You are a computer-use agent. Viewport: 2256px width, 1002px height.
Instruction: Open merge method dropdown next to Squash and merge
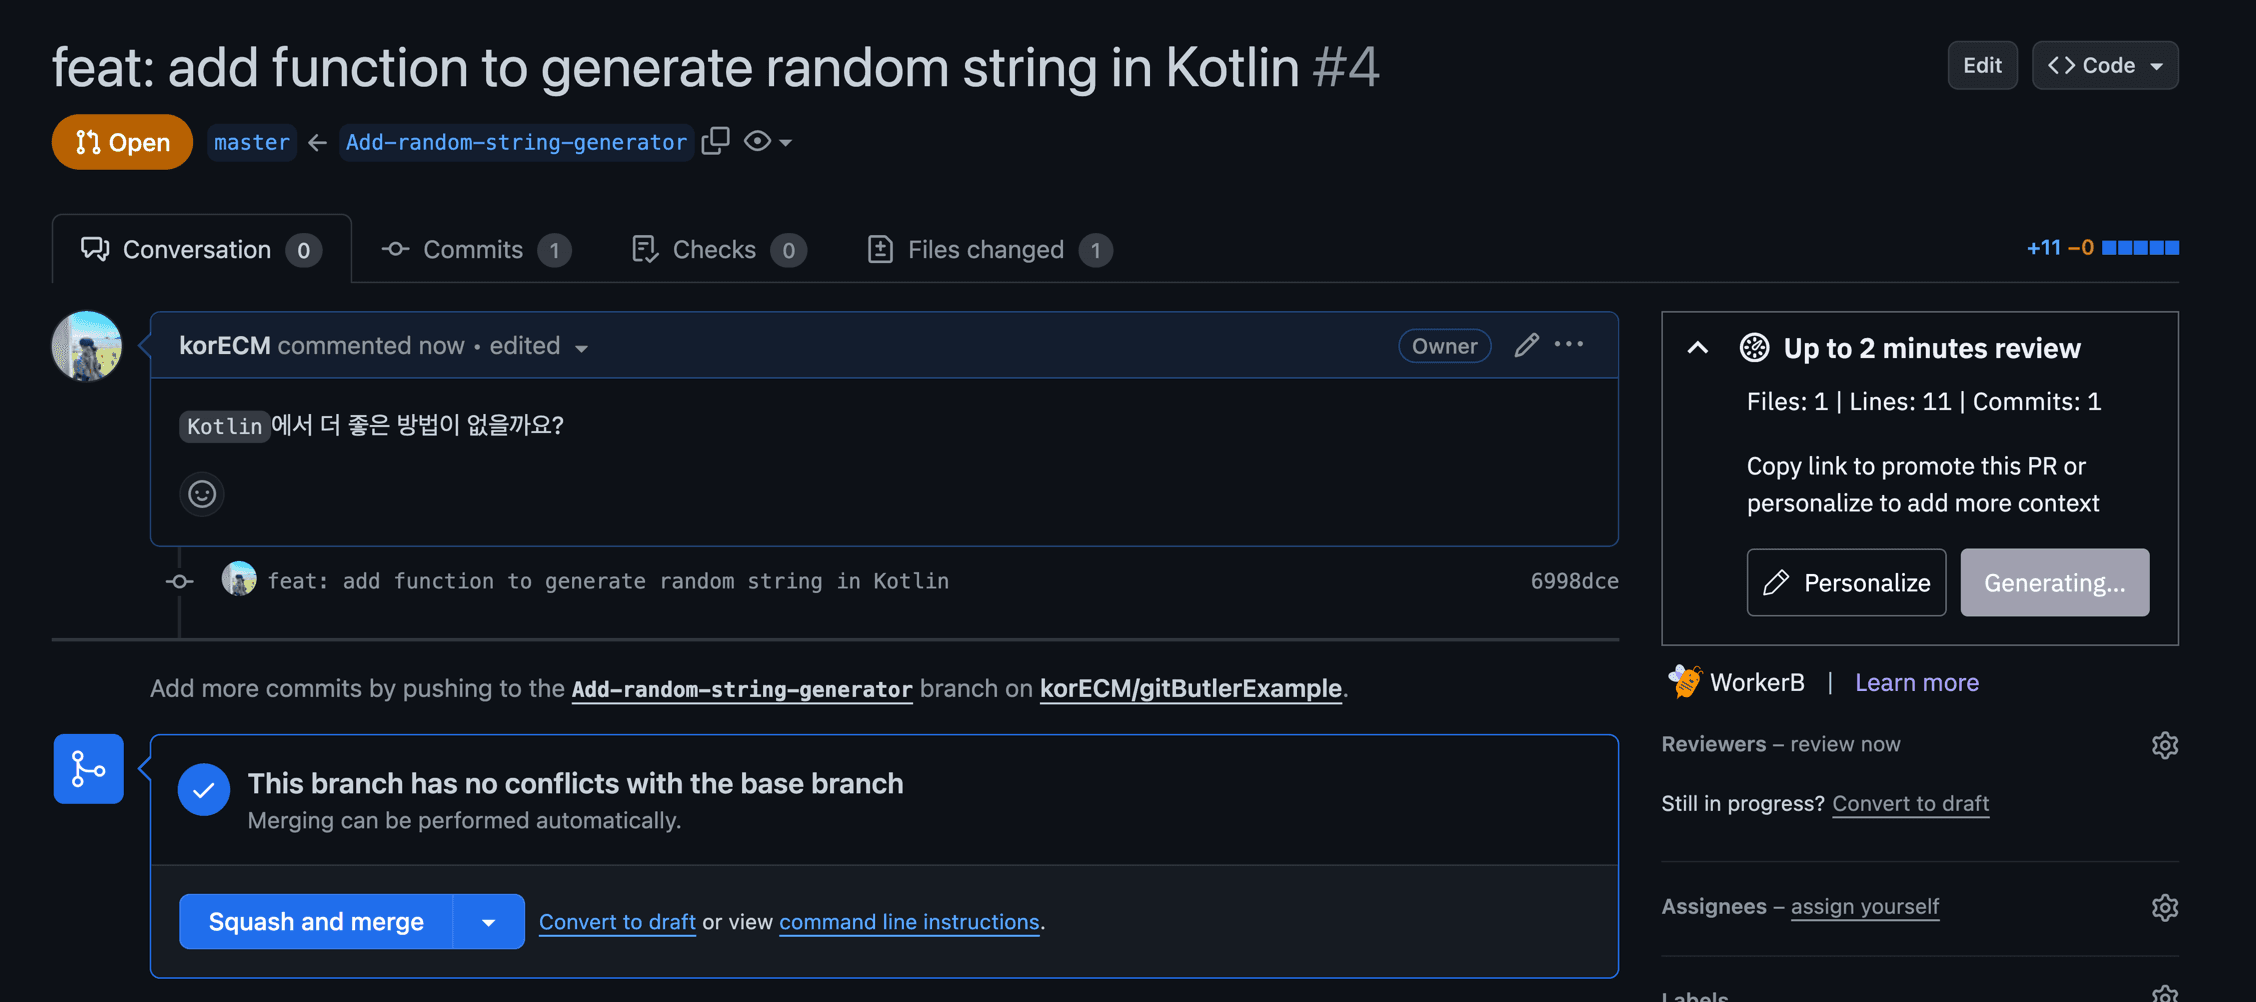(x=488, y=921)
